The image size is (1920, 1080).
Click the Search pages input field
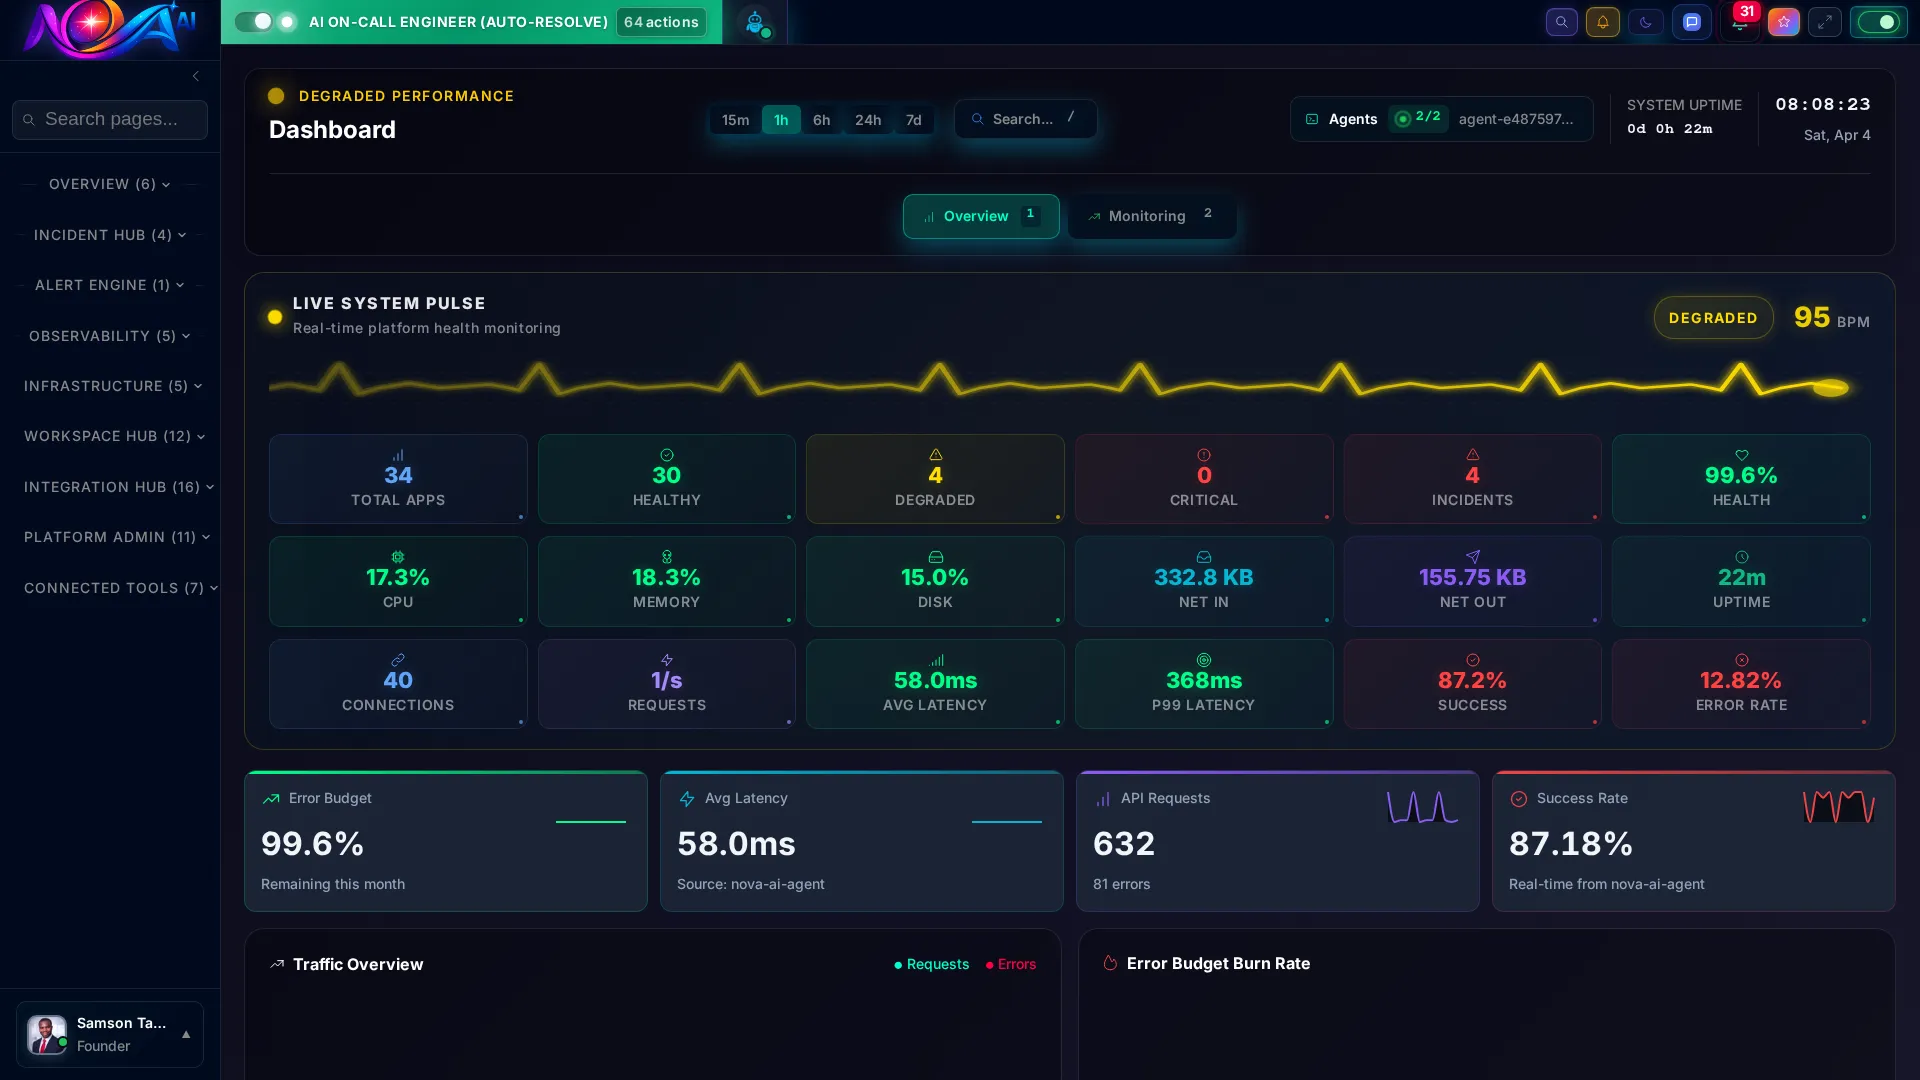point(109,119)
